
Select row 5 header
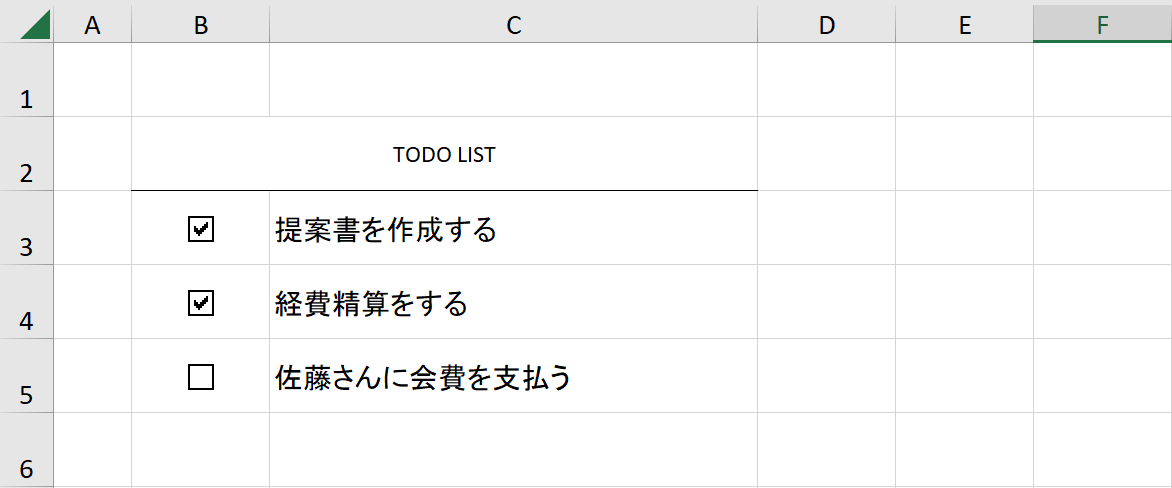coord(27,375)
